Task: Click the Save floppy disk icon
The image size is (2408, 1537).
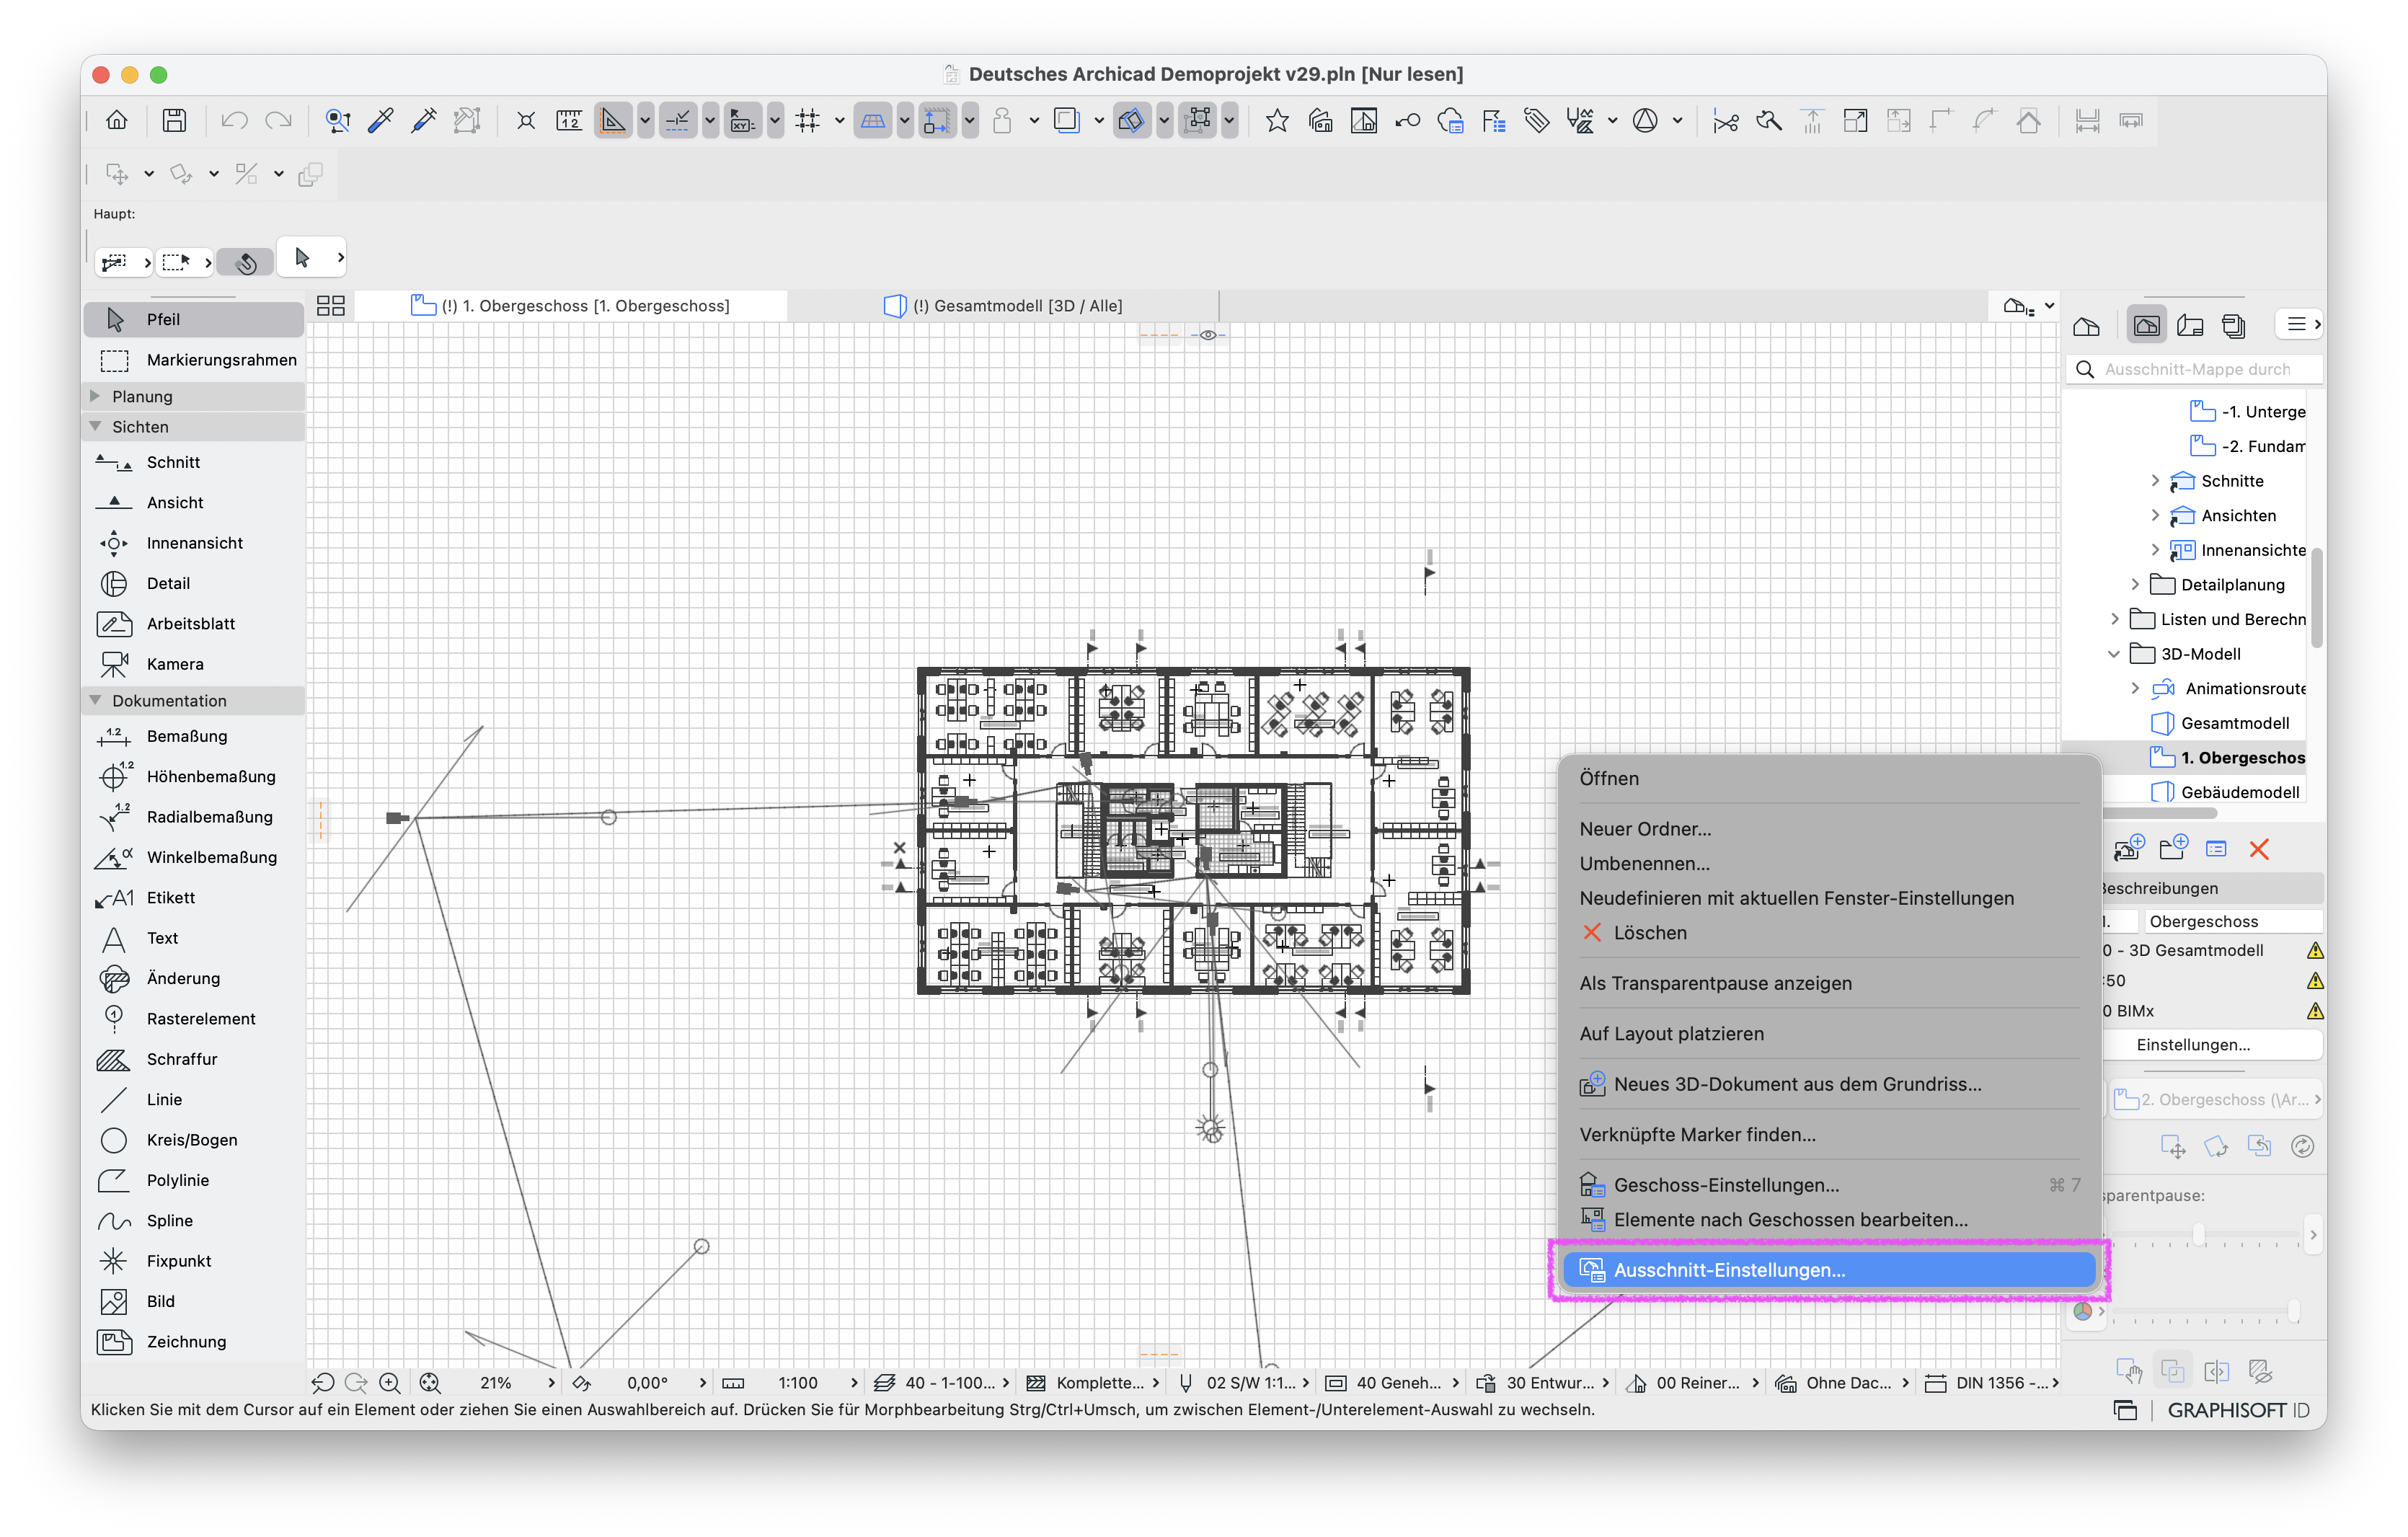Action: point(174,121)
